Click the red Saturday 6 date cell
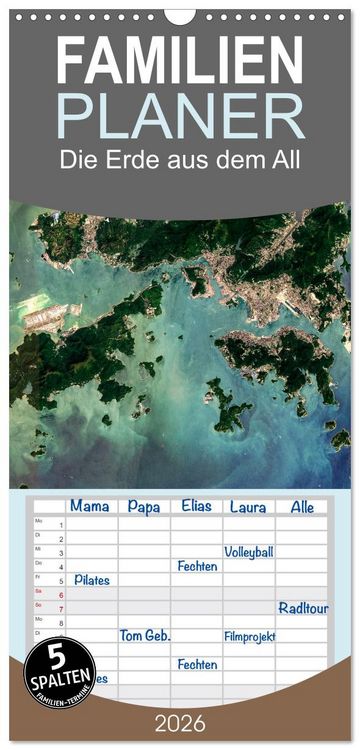This screenshot has width=360, height=750. click(50, 594)
